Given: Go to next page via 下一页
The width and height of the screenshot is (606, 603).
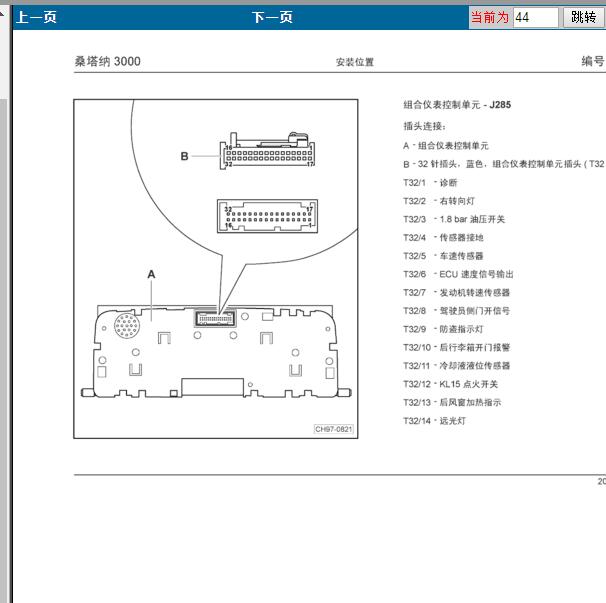Looking at the screenshot, I should (x=272, y=17).
